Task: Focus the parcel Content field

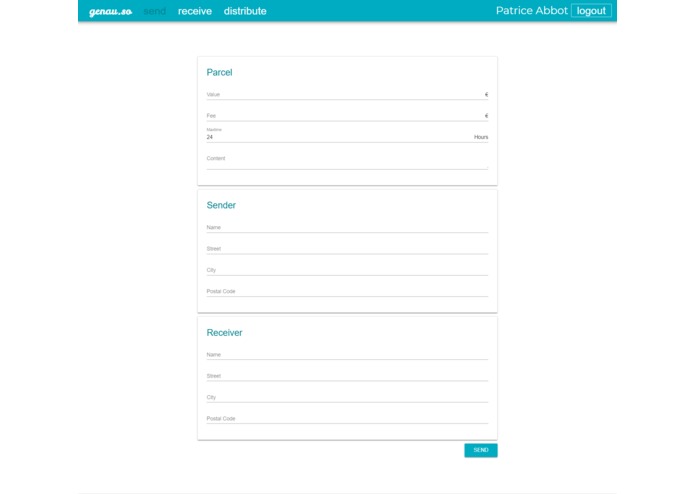Action: click(x=347, y=162)
